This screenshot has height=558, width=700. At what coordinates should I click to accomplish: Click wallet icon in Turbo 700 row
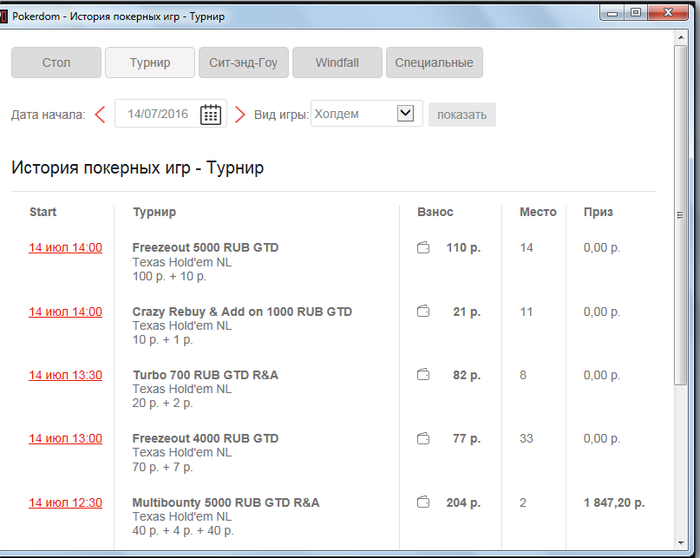tap(423, 375)
